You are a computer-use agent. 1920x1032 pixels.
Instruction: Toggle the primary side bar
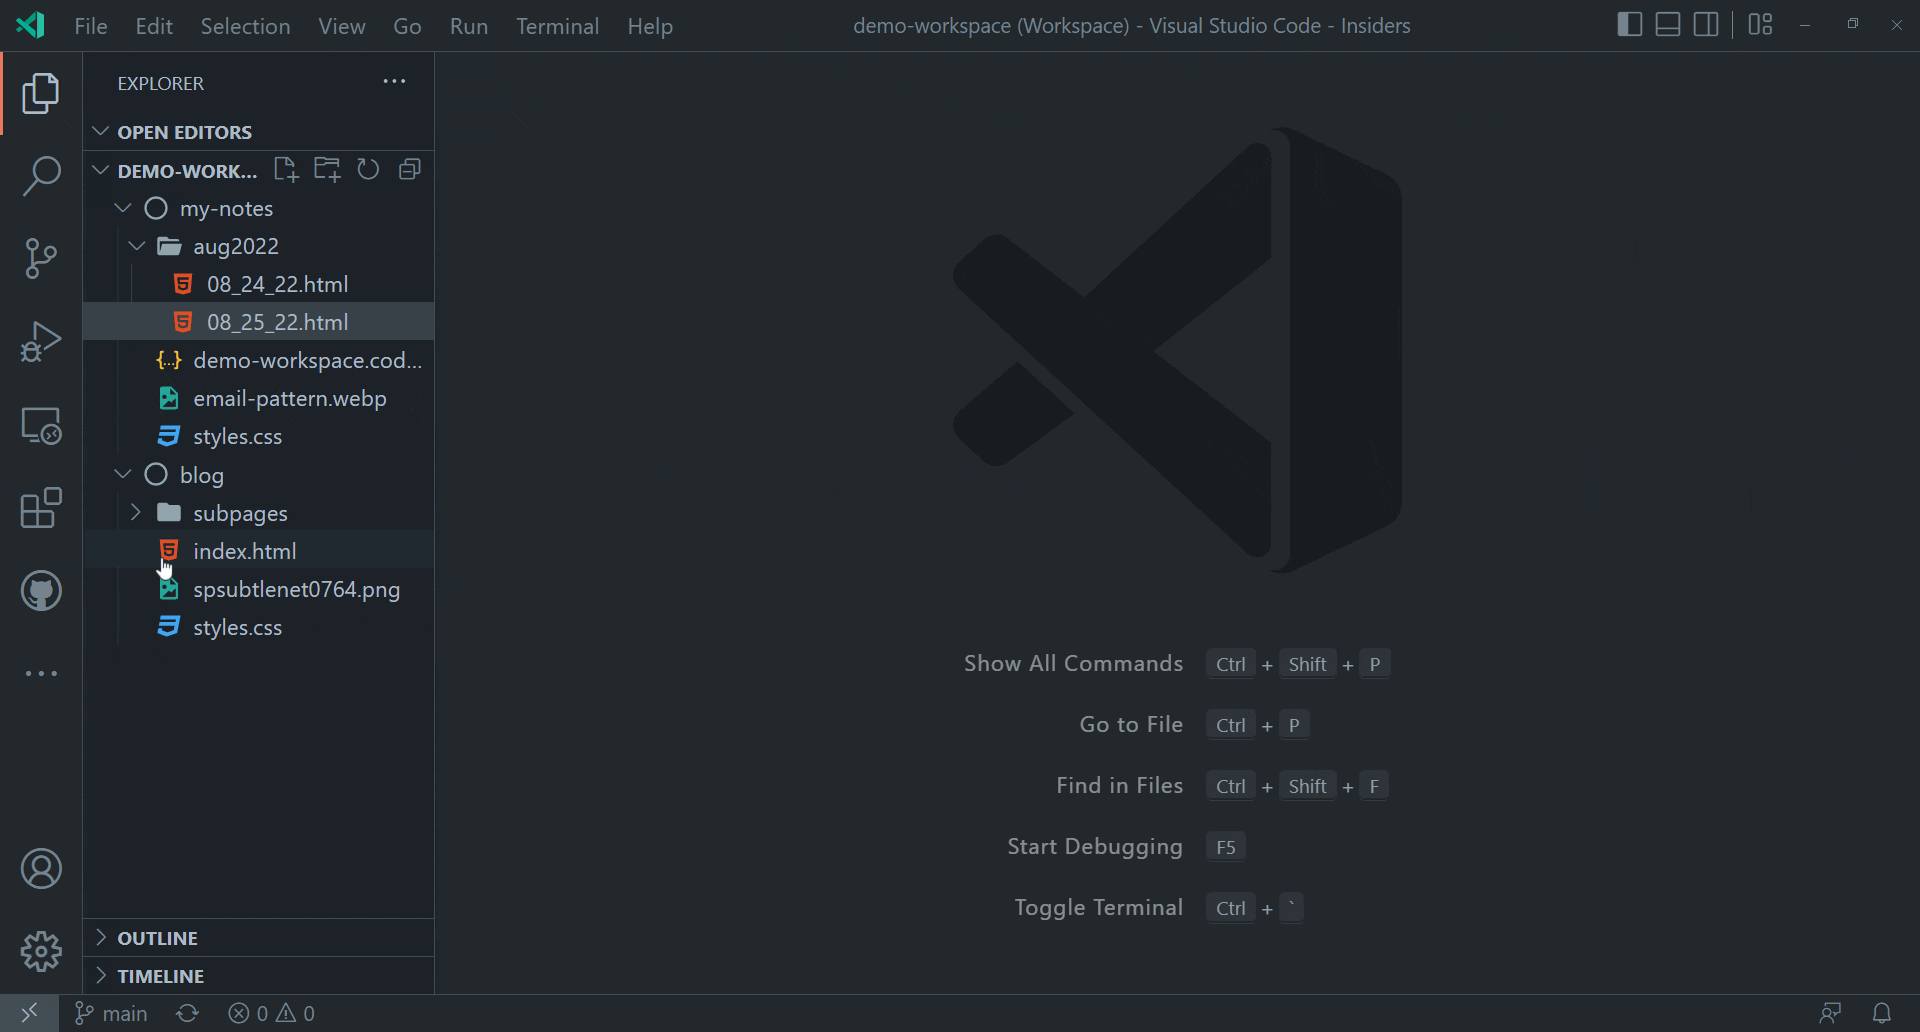1629,25
